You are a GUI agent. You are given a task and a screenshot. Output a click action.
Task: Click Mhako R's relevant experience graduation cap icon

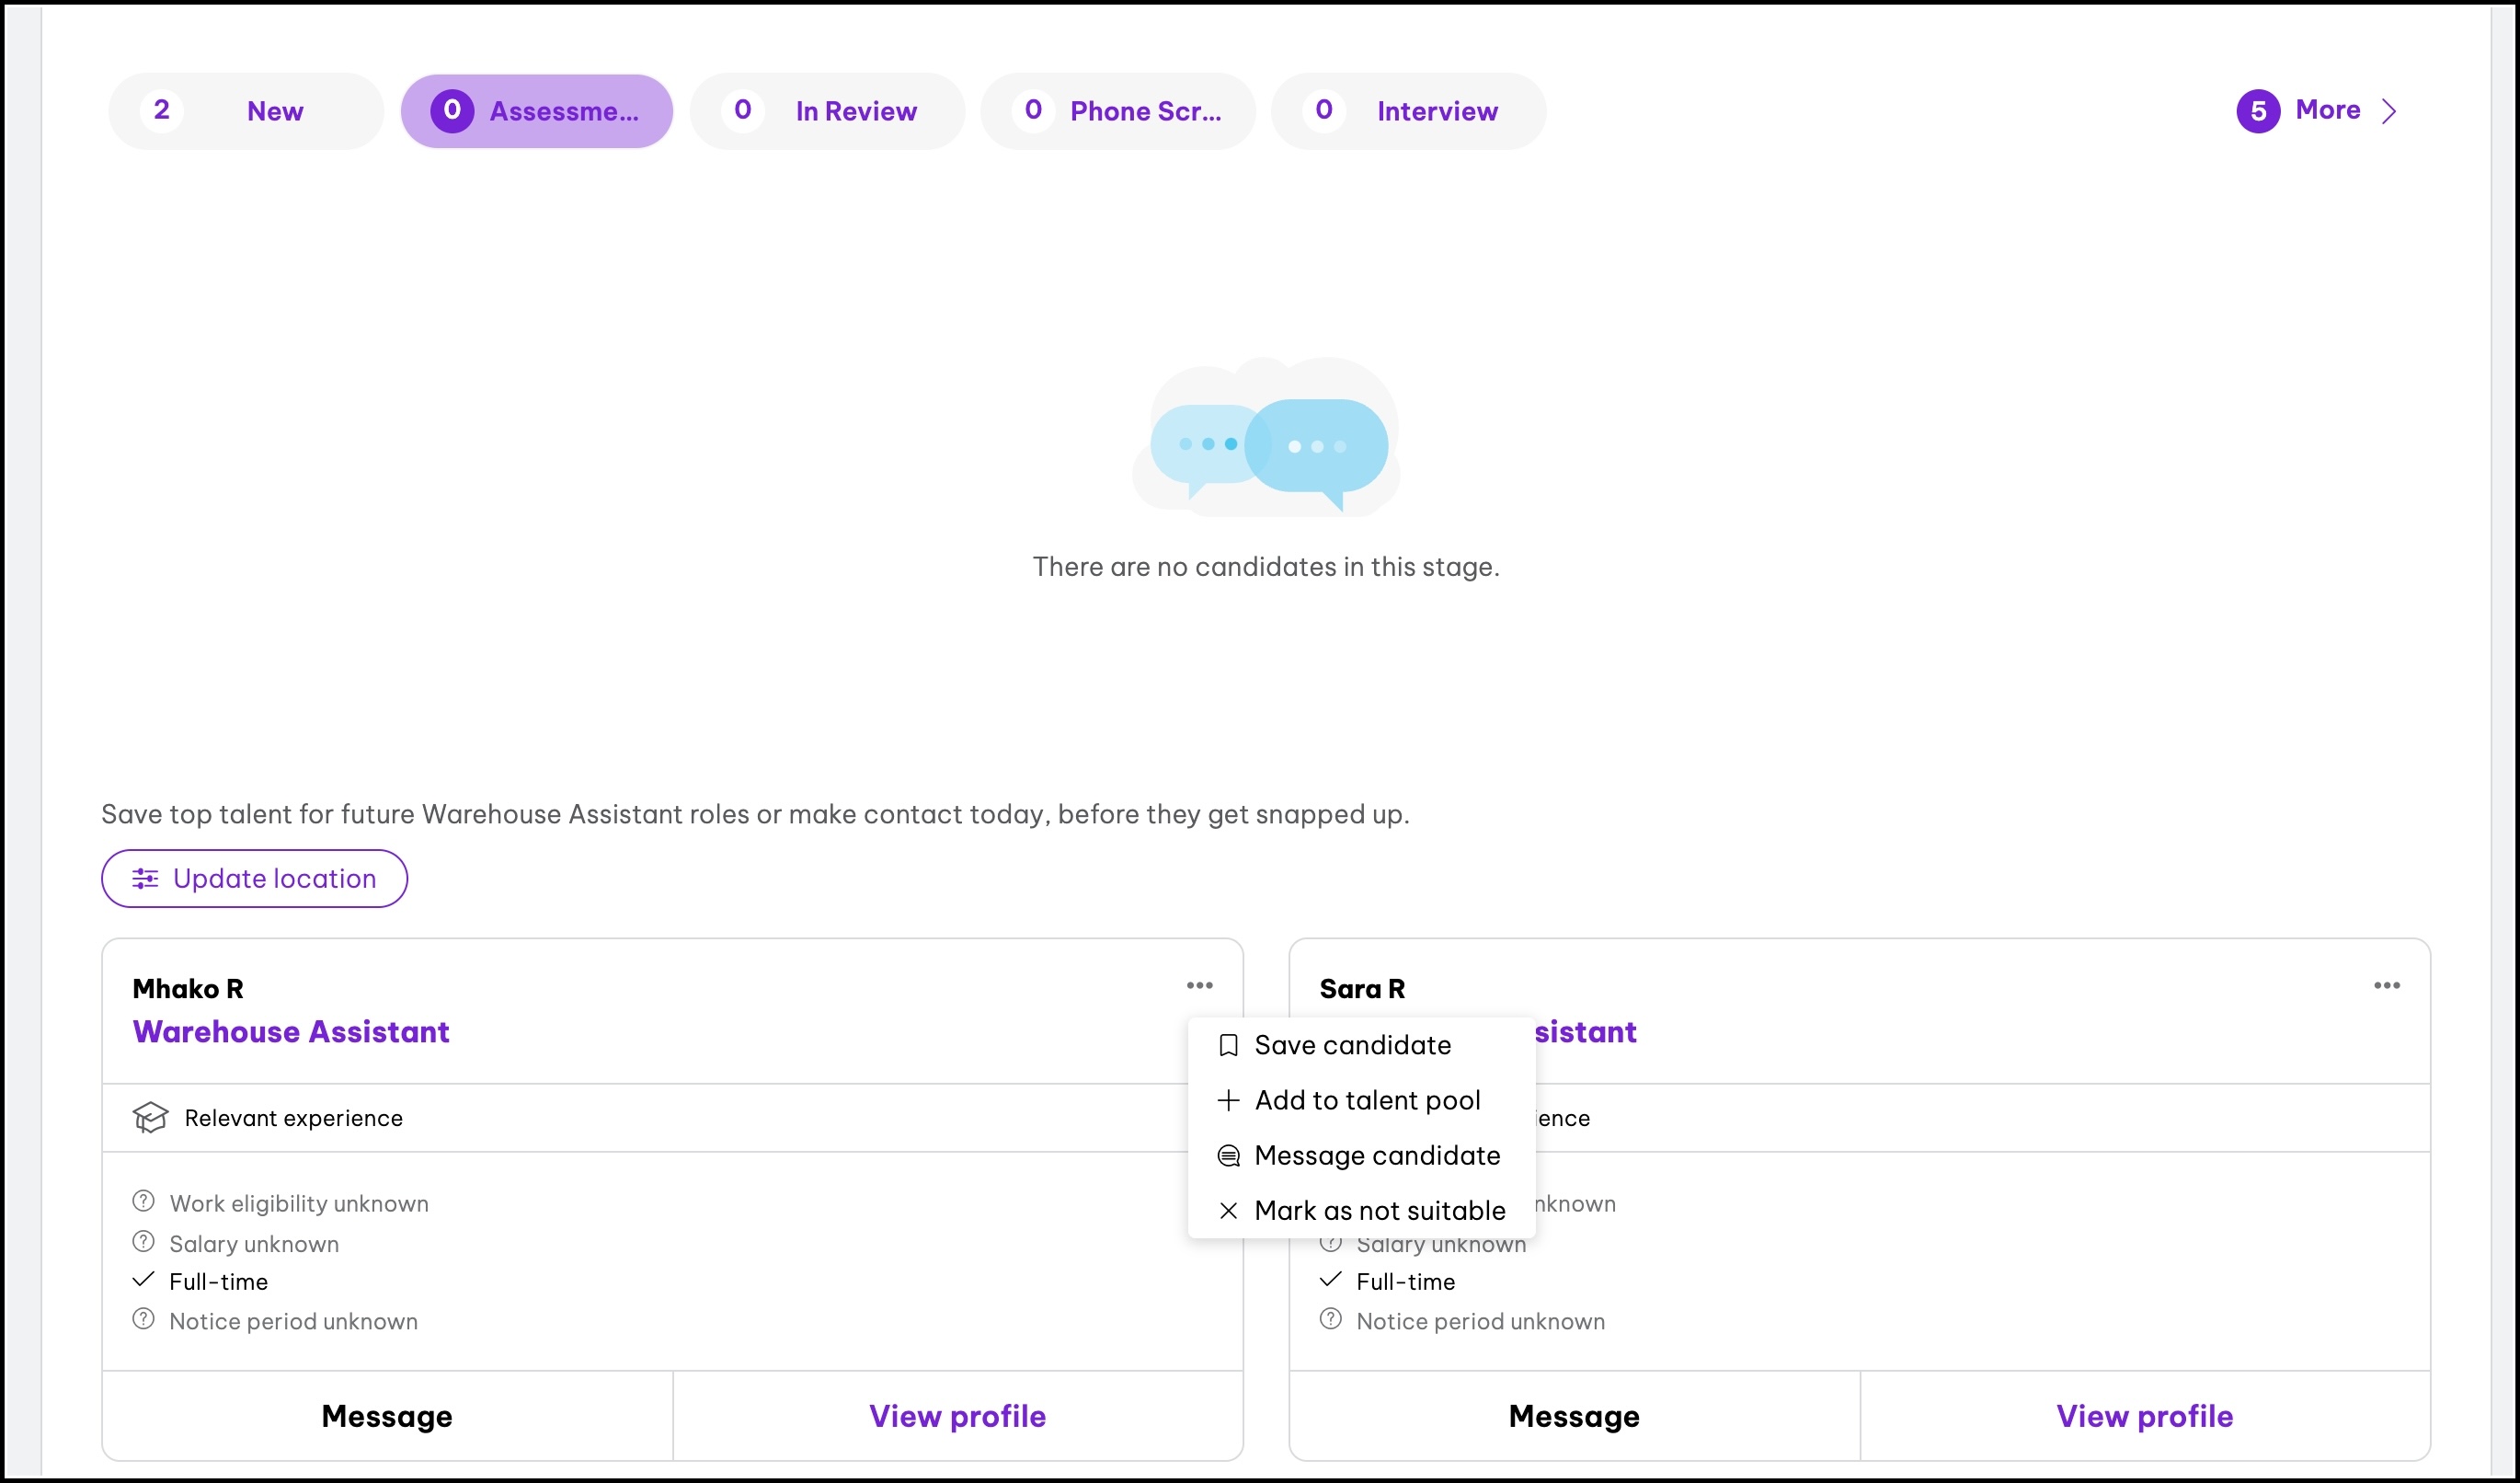(150, 1117)
